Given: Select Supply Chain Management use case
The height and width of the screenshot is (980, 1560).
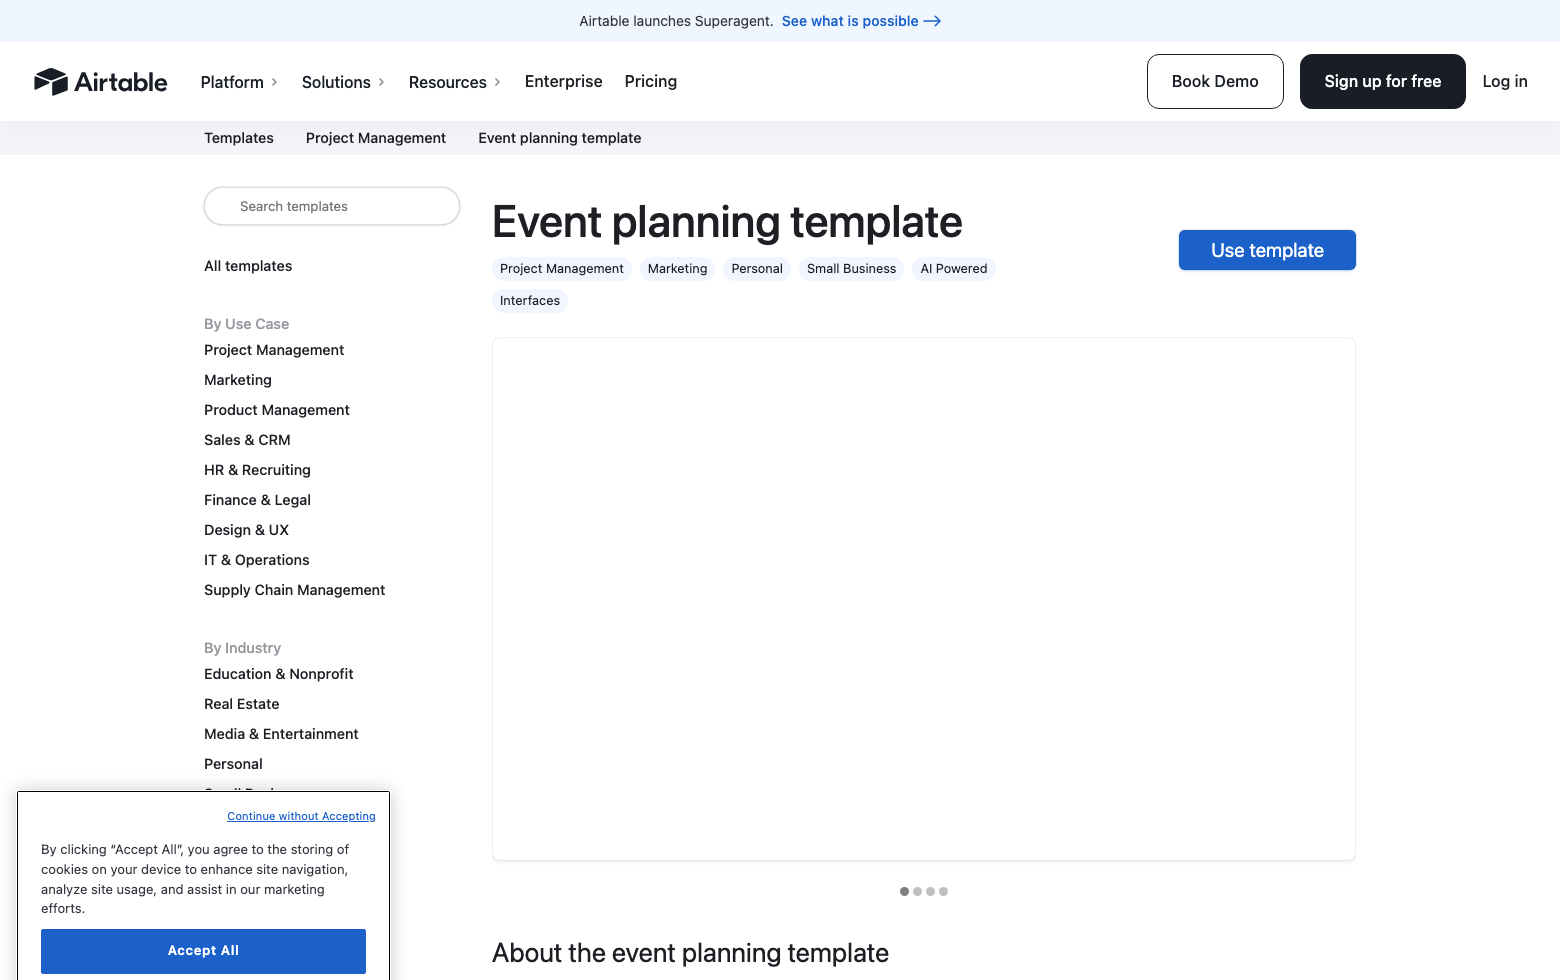Looking at the screenshot, I should 294,590.
